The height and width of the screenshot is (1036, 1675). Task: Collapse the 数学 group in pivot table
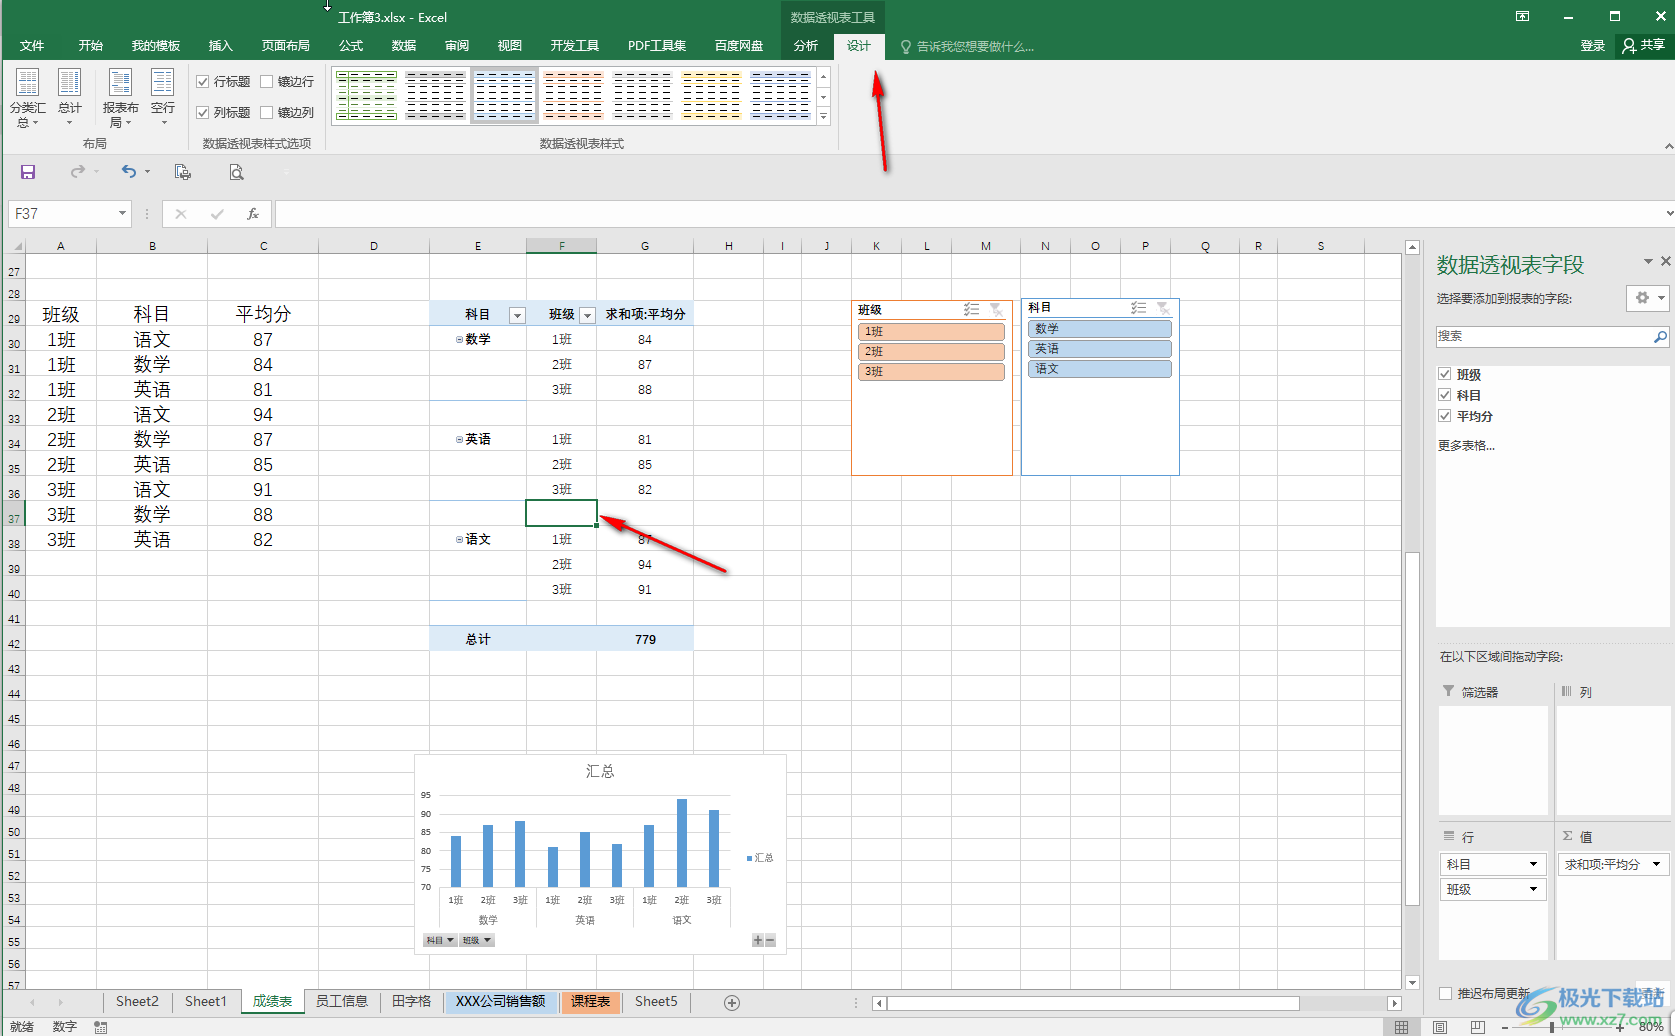(x=460, y=340)
